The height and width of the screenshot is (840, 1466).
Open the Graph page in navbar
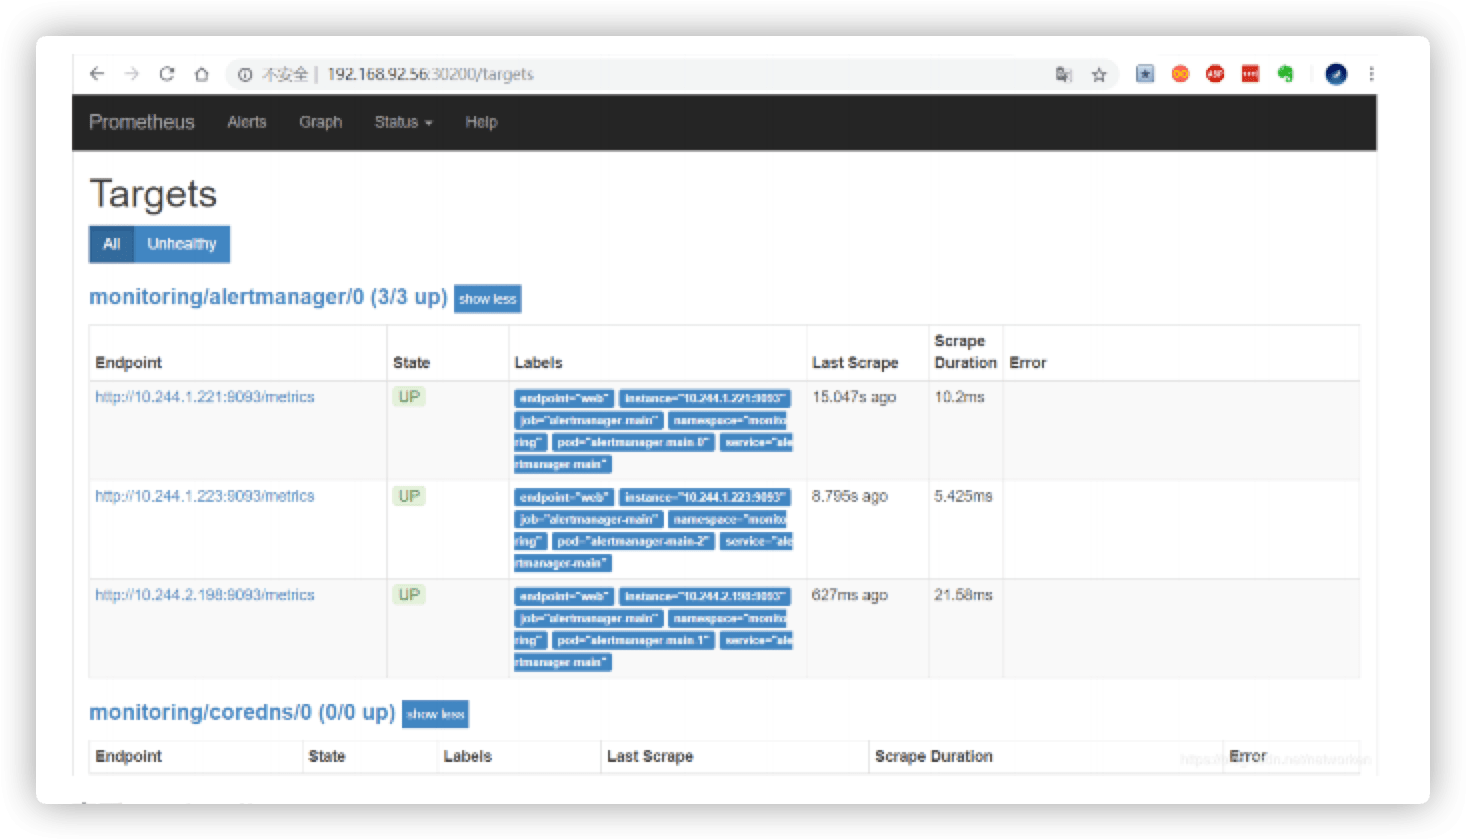coord(320,122)
